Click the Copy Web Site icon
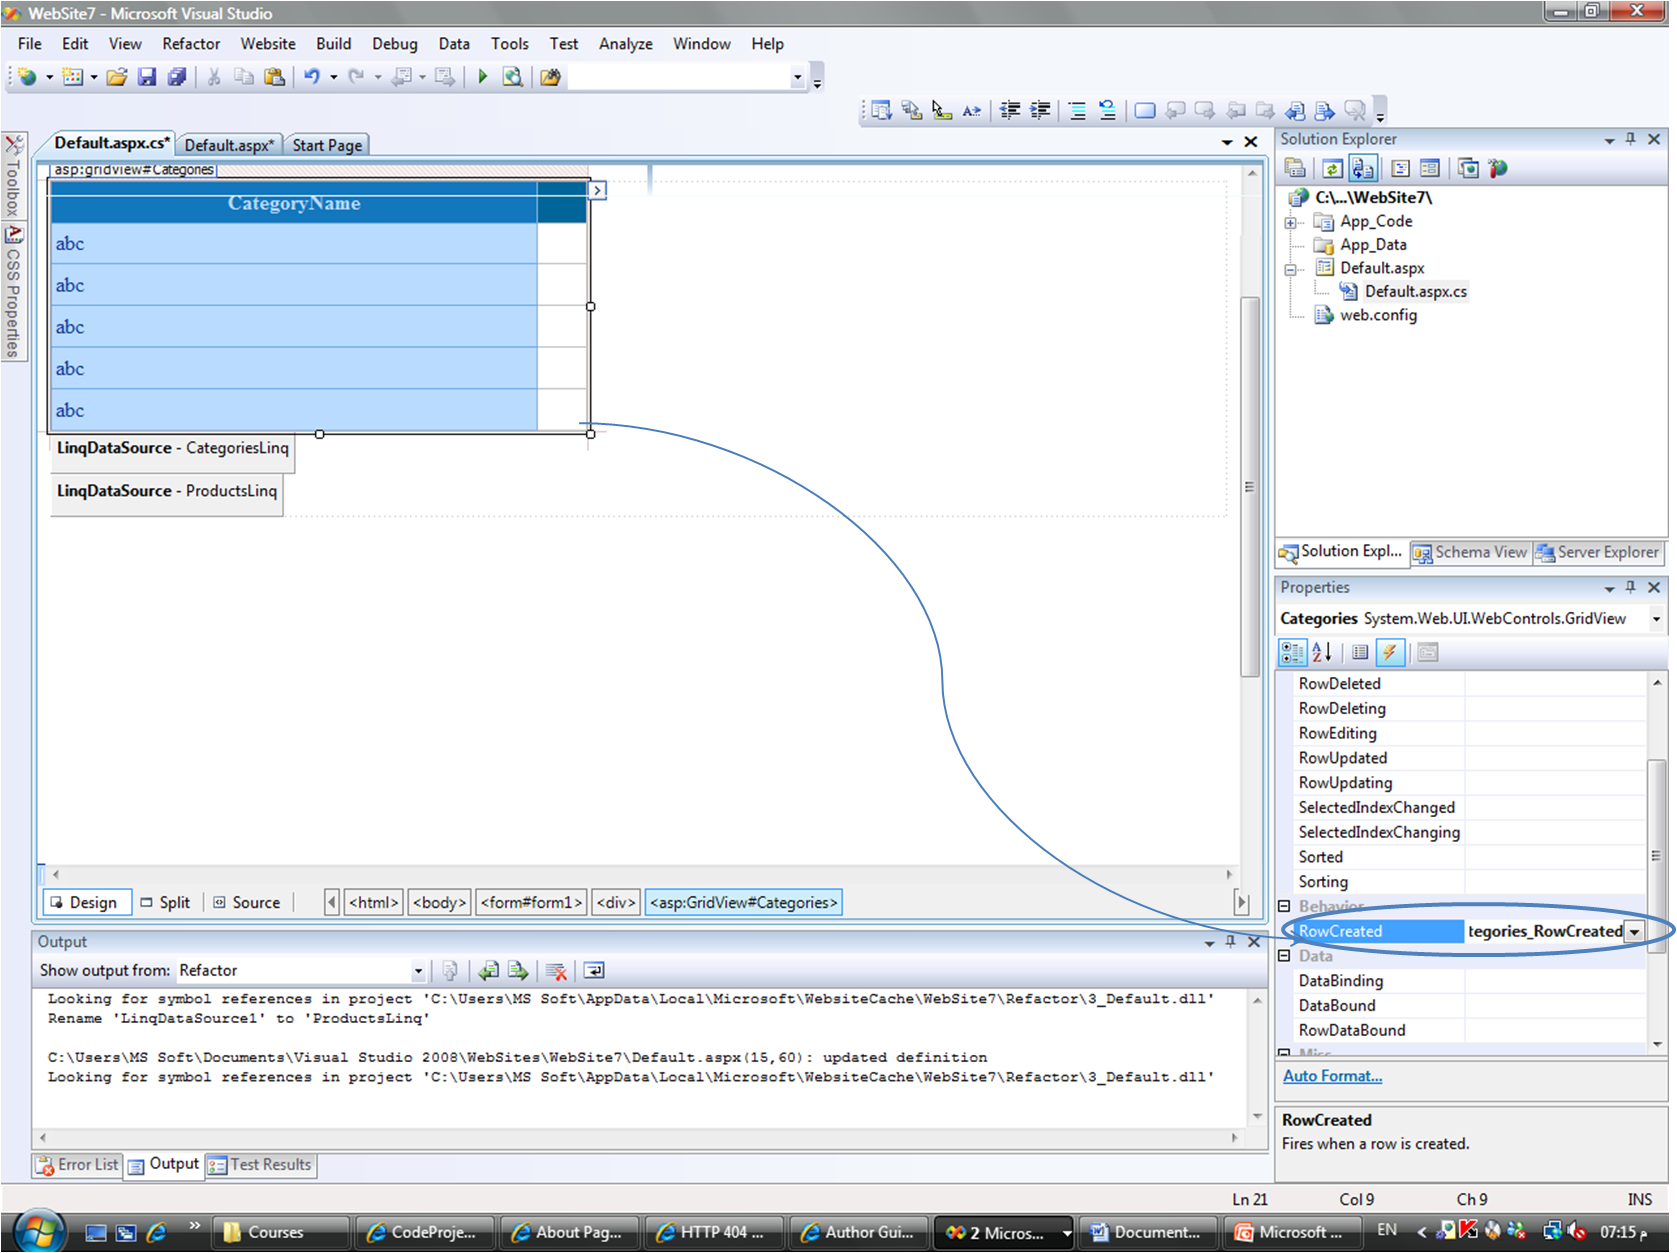Image resolution: width=1677 pixels, height=1253 pixels. coord(1468,169)
